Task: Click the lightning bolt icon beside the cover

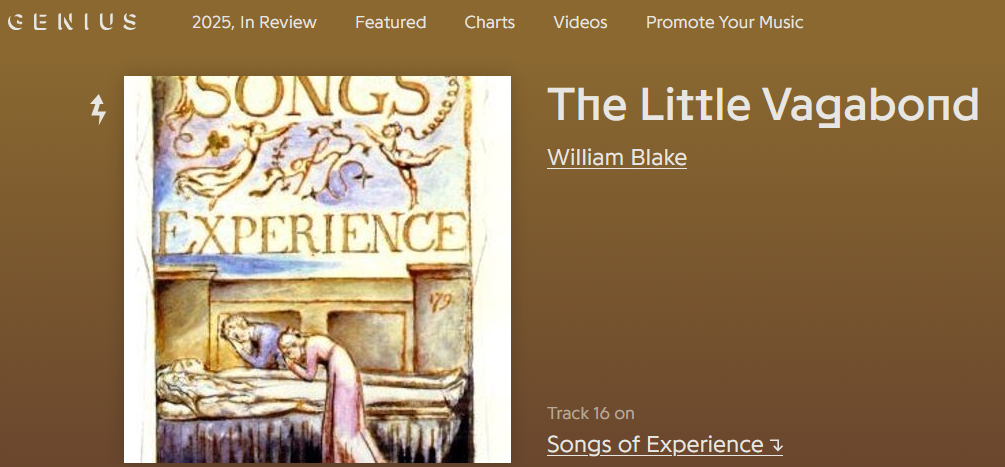Action: click(98, 109)
